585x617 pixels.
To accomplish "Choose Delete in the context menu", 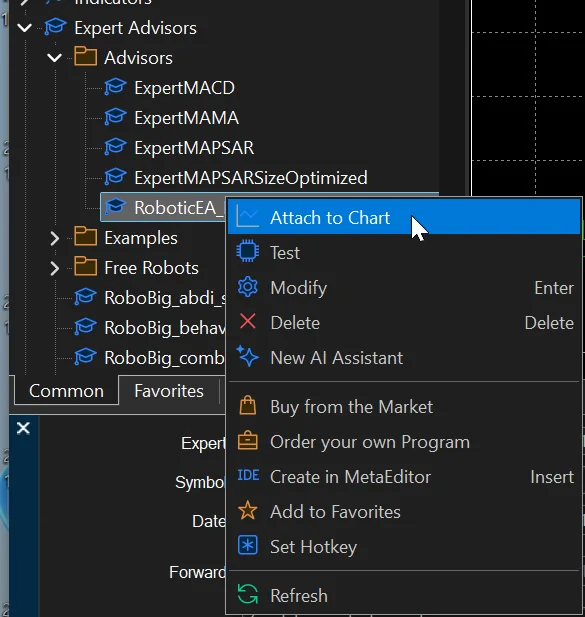I will [404, 323].
